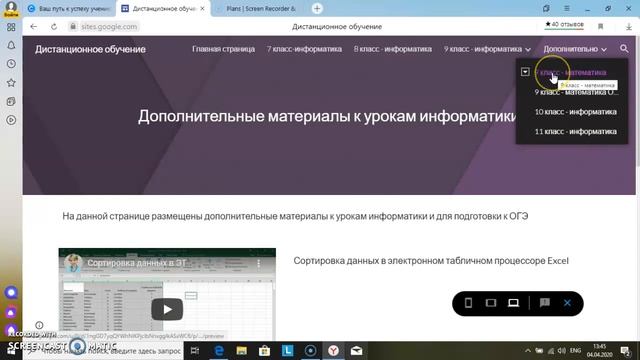The width and height of the screenshot is (640, 360).
Task: Open the L app on taskbar
Action: 288,351
